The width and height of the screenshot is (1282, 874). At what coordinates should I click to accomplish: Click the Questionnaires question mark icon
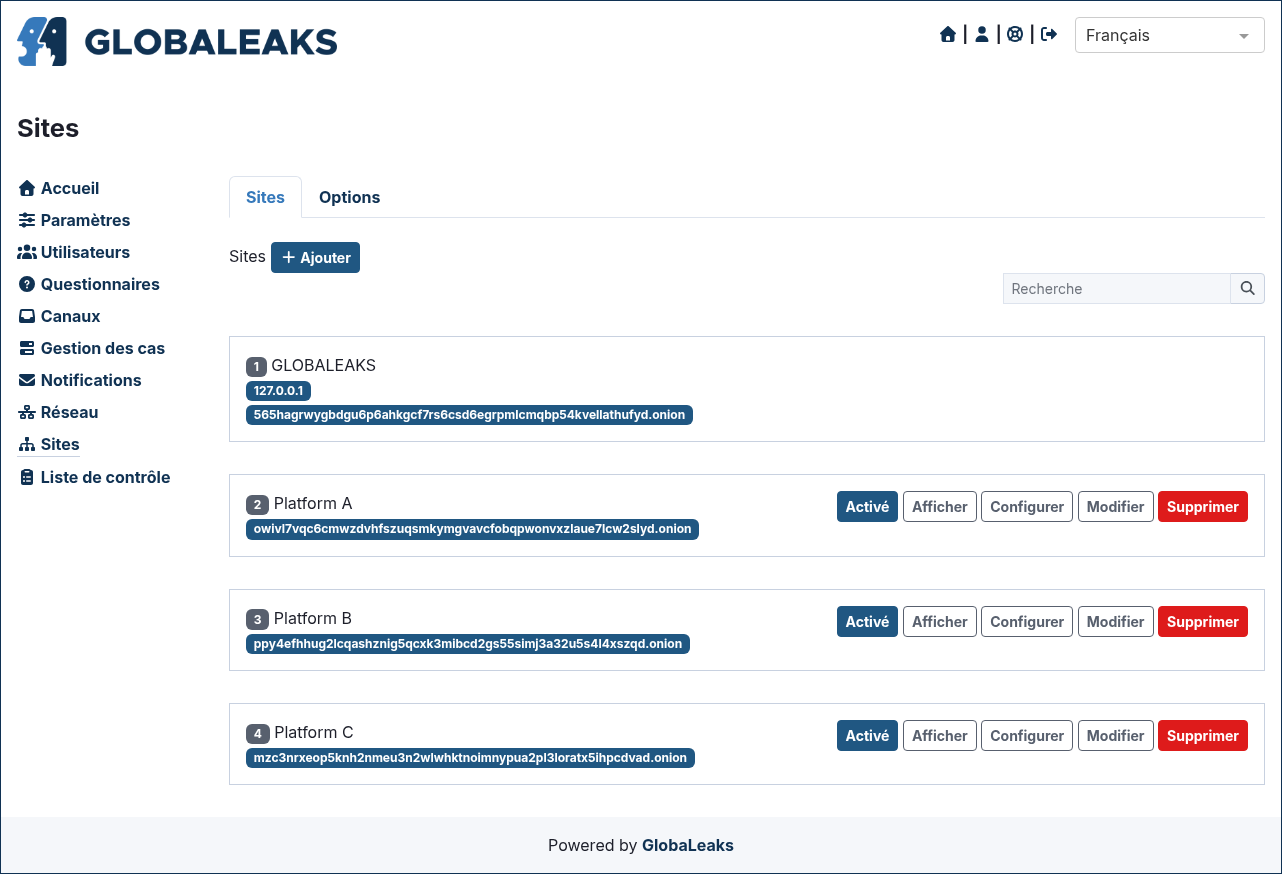point(27,284)
